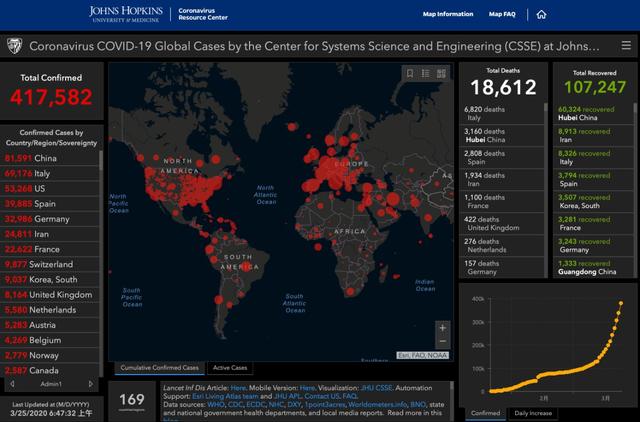Click 422 deaths United Kingdom entry

pos(502,224)
